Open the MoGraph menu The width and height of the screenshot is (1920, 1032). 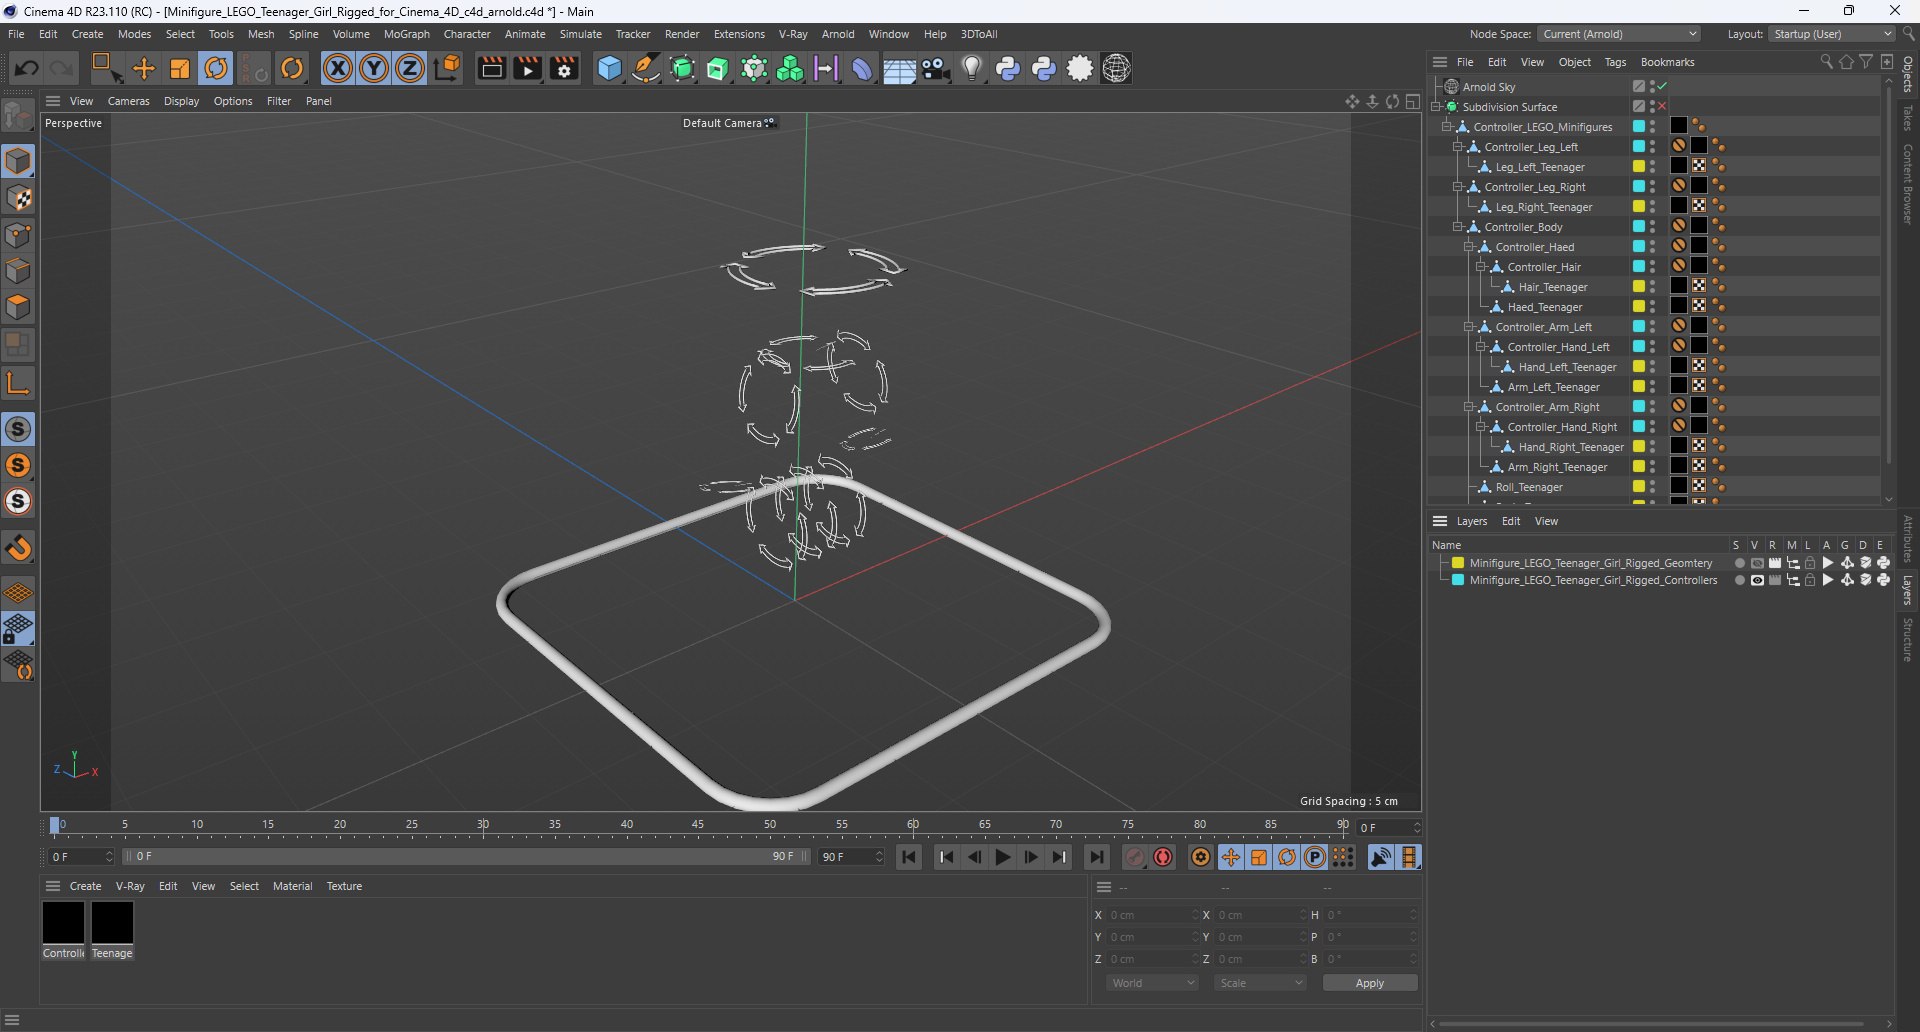pyautogui.click(x=407, y=34)
